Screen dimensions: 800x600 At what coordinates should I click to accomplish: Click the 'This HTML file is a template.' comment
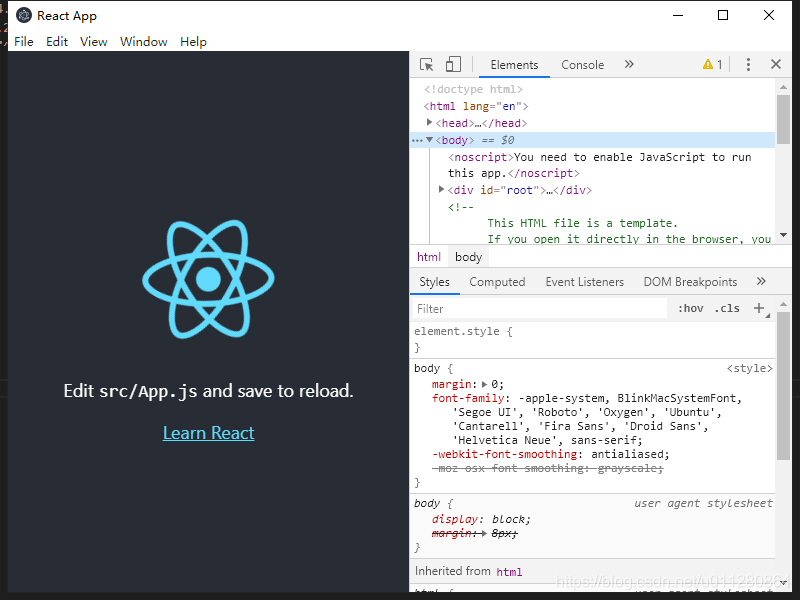pos(582,223)
